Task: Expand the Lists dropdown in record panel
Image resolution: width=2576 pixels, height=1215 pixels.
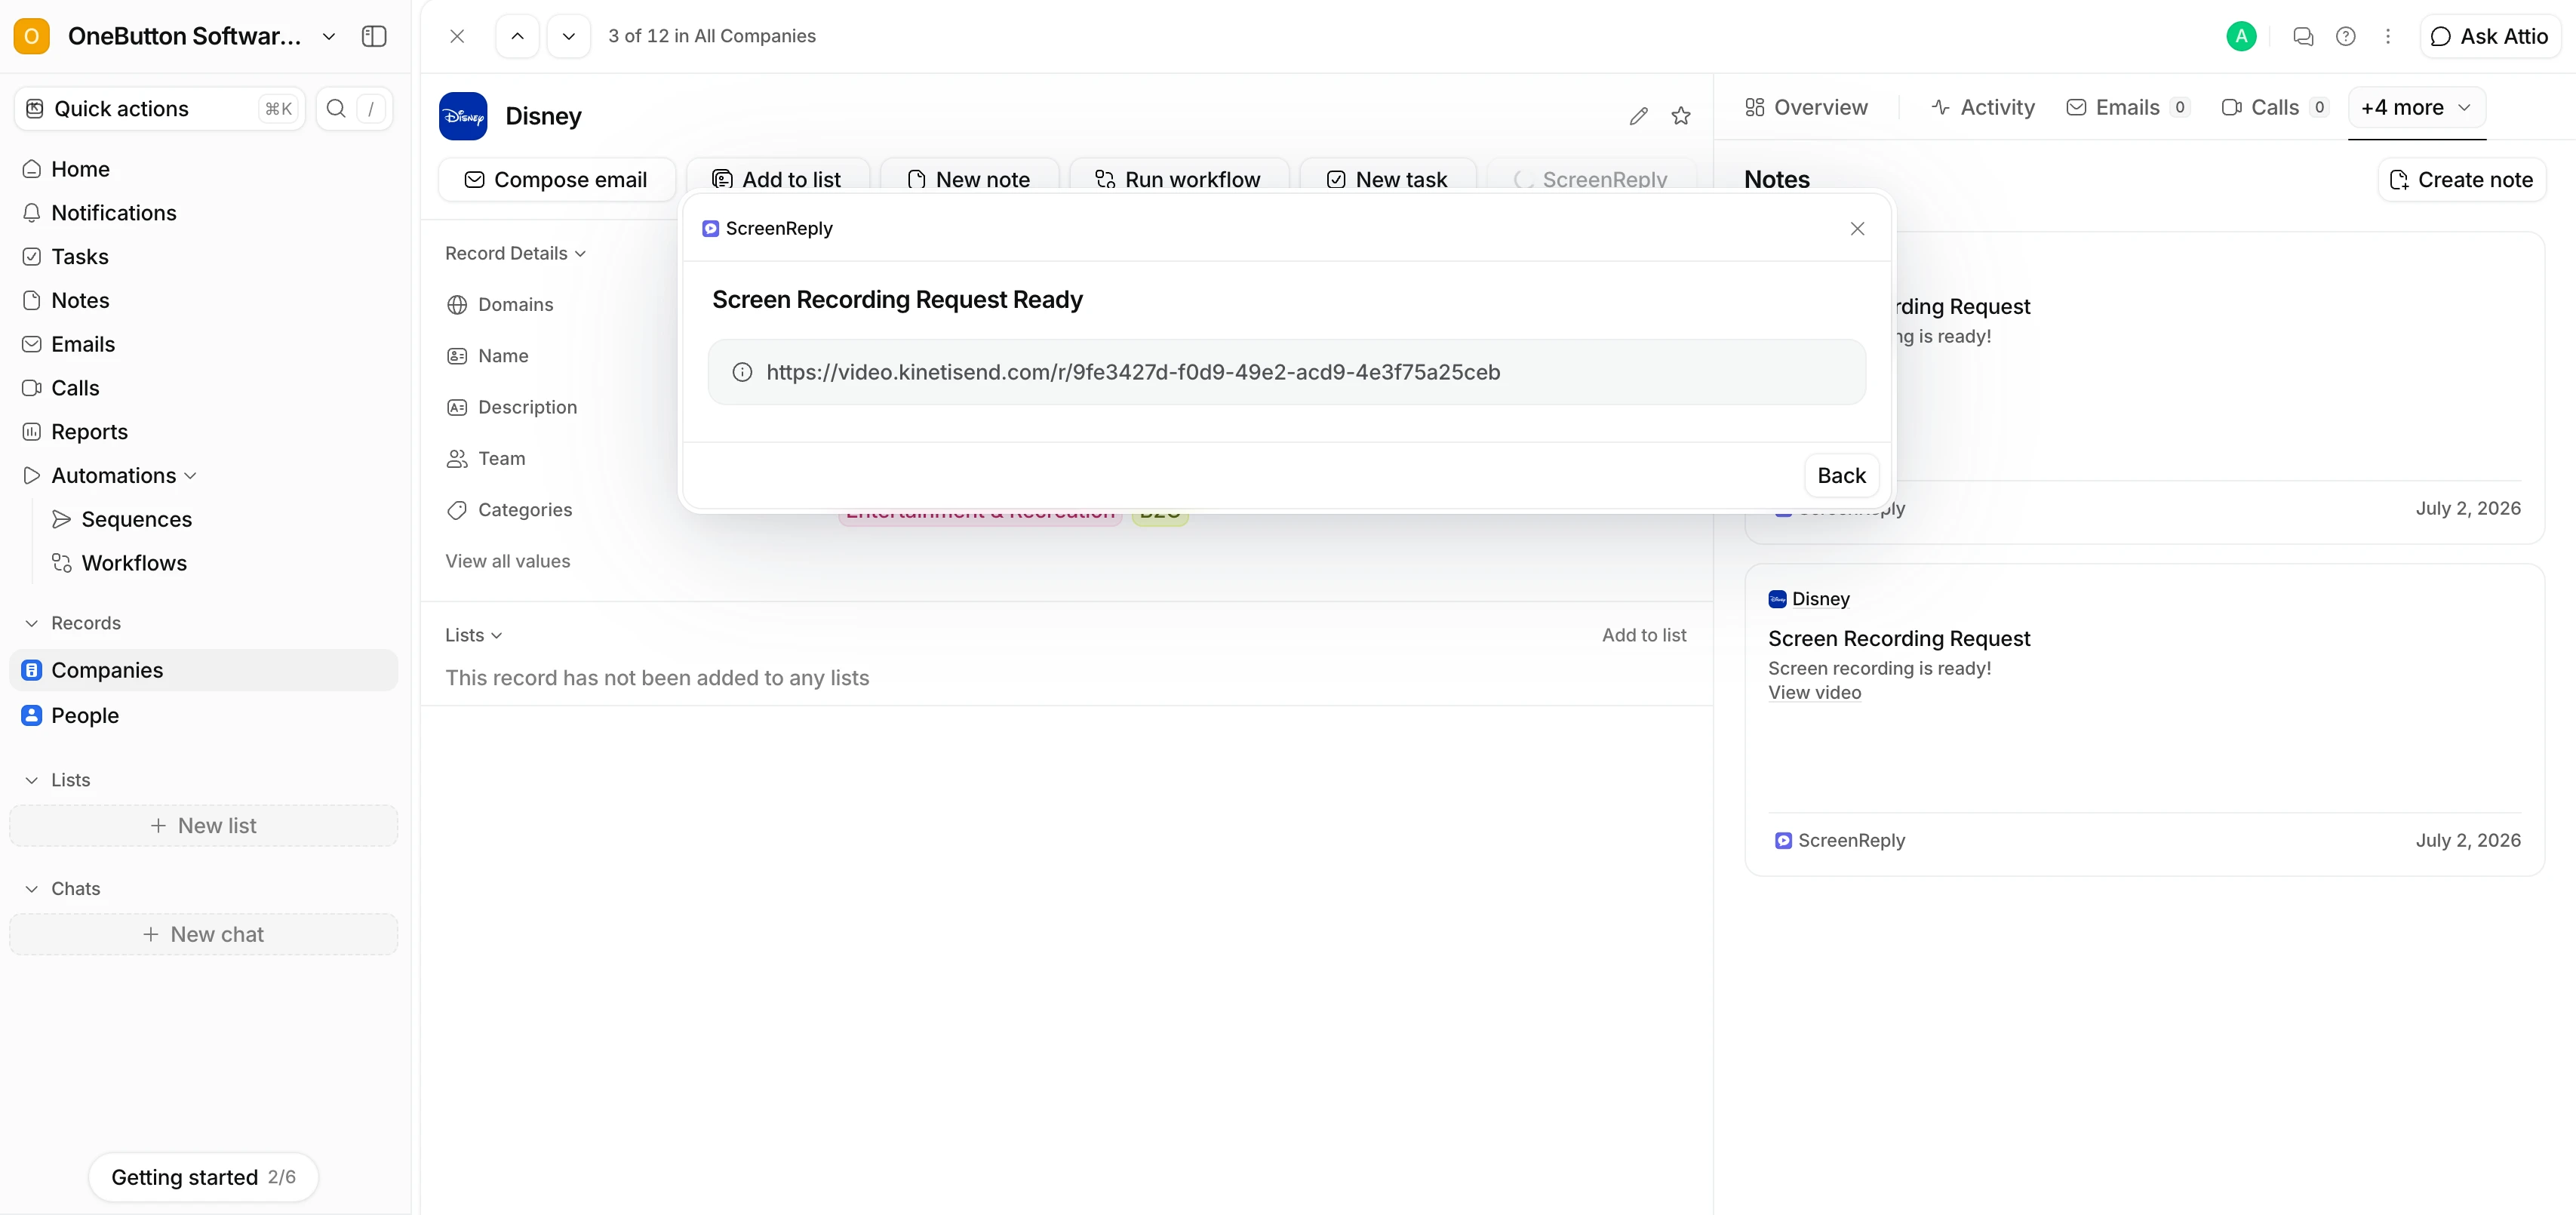Action: [474, 635]
